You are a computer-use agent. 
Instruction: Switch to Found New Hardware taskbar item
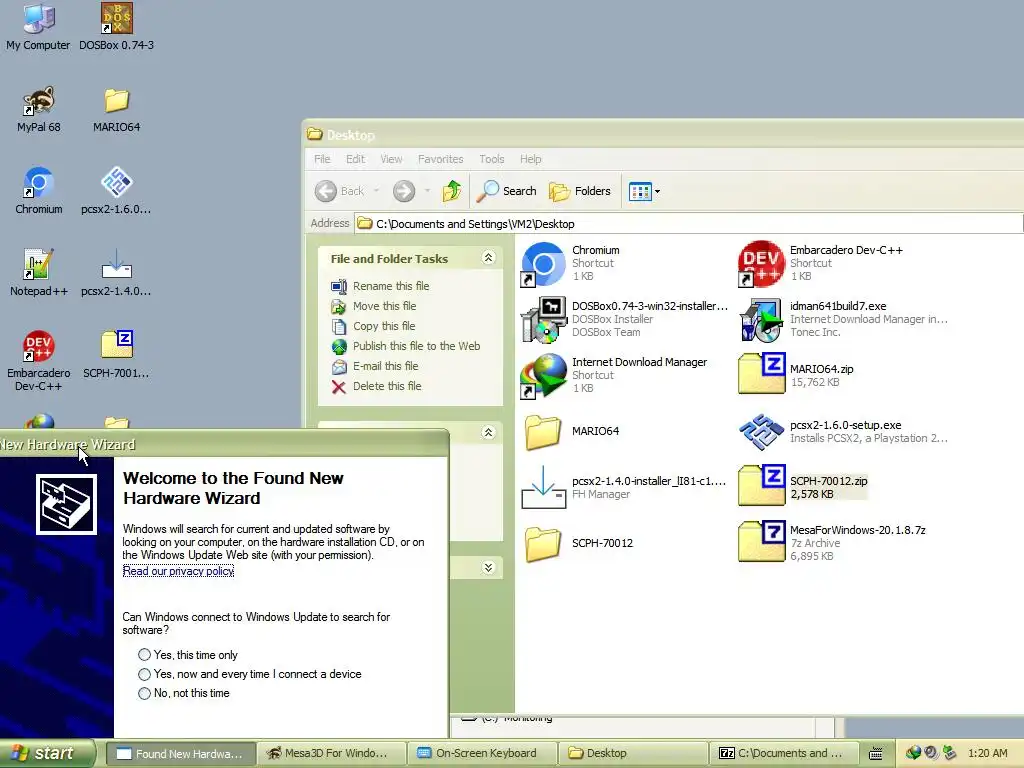[x=180, y=753]
